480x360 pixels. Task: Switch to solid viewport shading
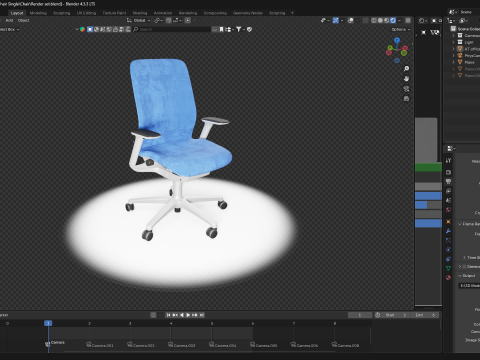(x=380, y=20)
